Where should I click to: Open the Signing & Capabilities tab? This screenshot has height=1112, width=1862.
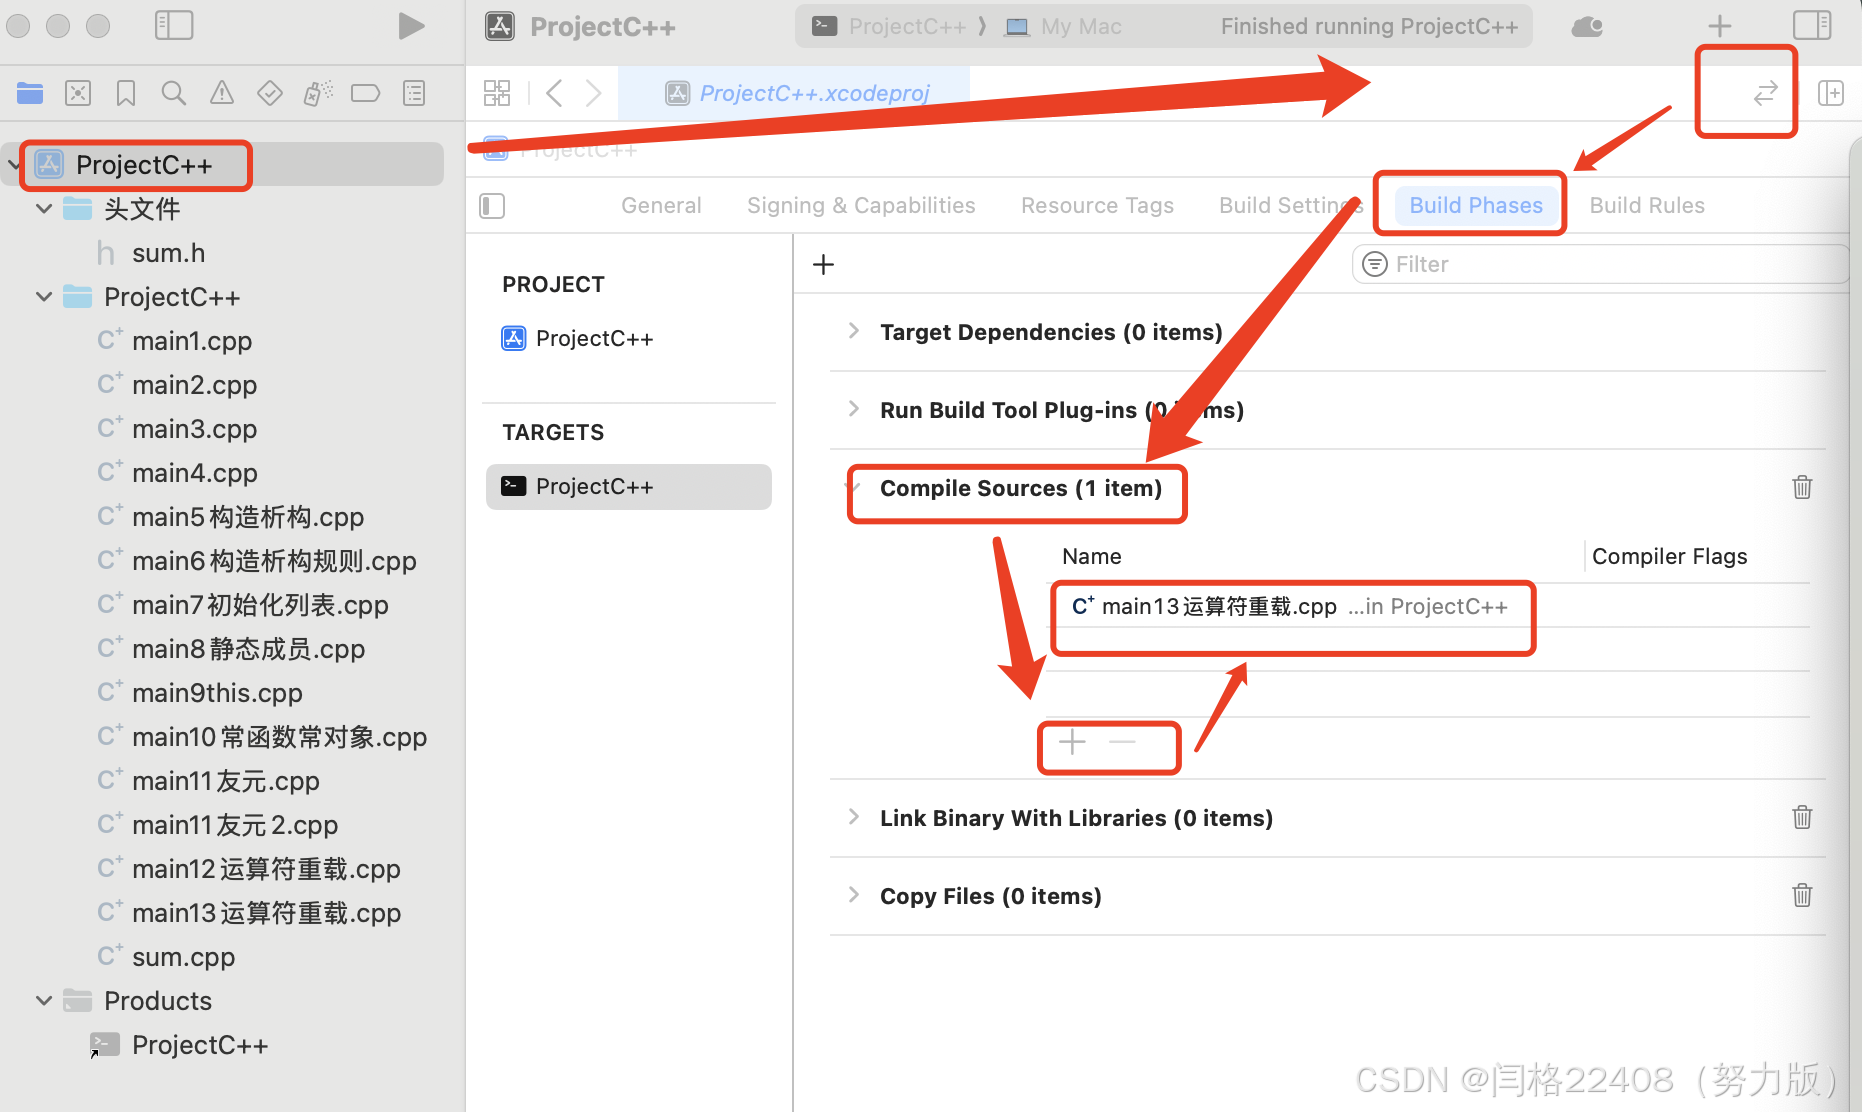[860, 205]
